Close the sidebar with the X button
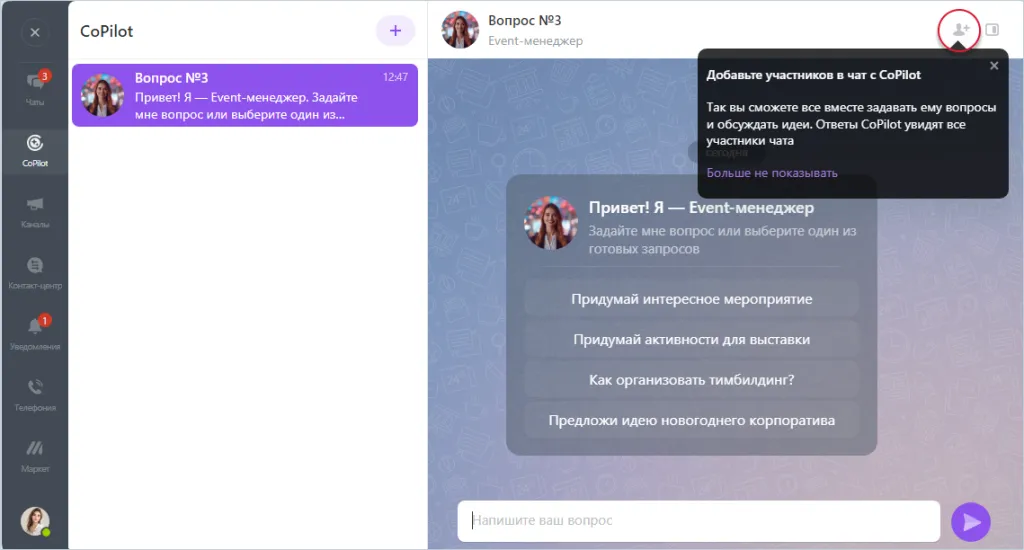This screenshot has width=1024, height=550. pos(35,32)
